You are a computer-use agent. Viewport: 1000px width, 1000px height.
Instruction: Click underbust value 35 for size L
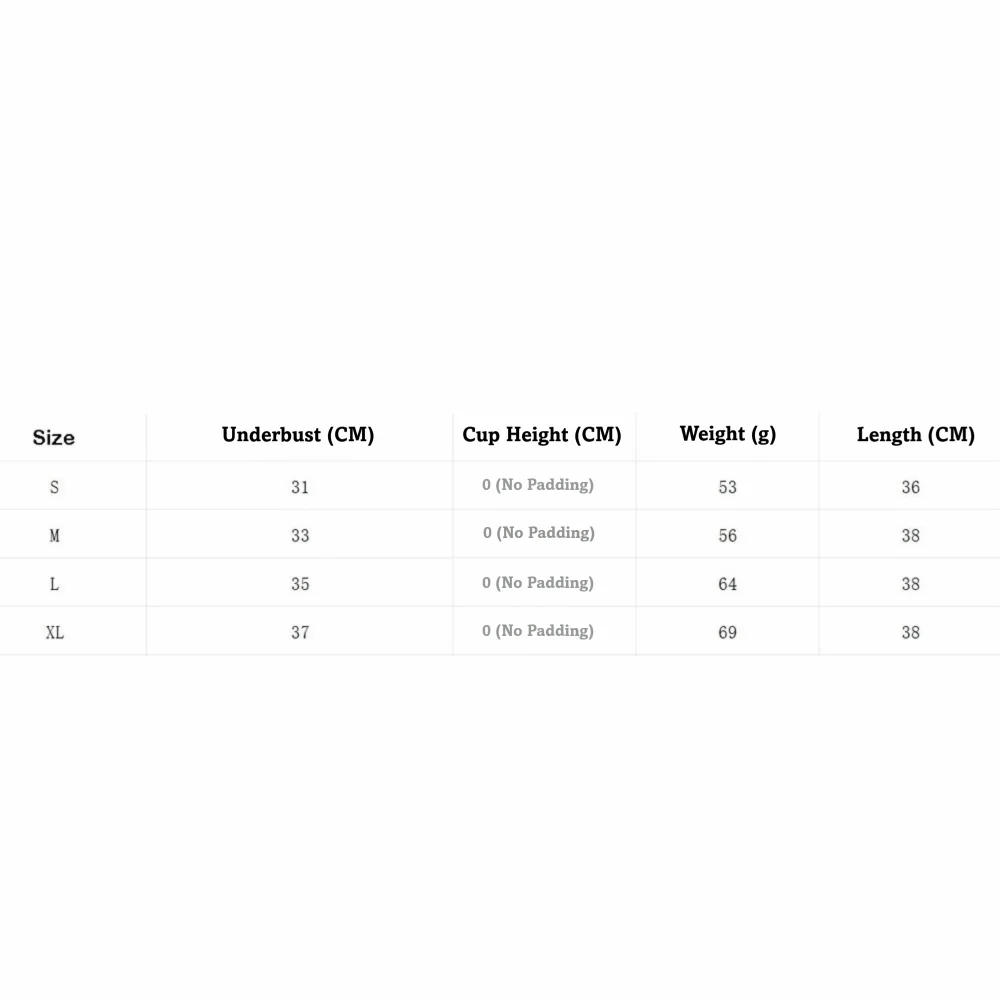(300, 584)
